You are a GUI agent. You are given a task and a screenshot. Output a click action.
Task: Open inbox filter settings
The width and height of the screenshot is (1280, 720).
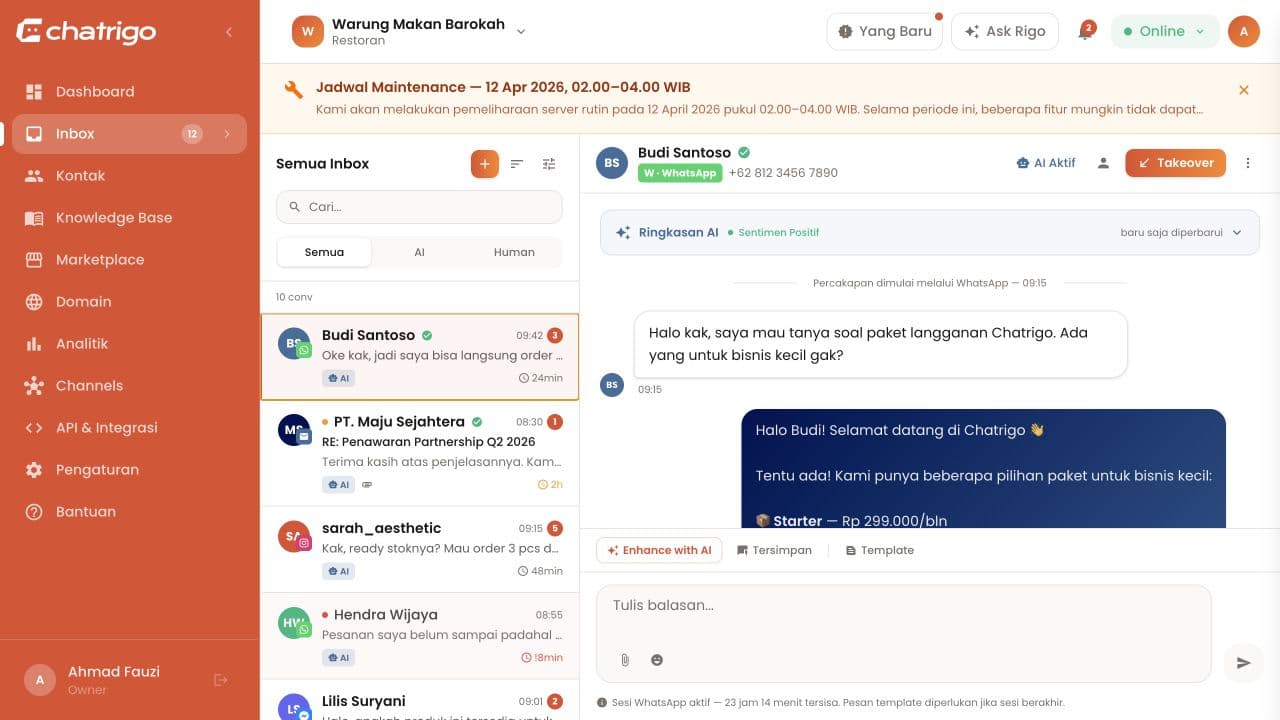(x=549, y=164)
